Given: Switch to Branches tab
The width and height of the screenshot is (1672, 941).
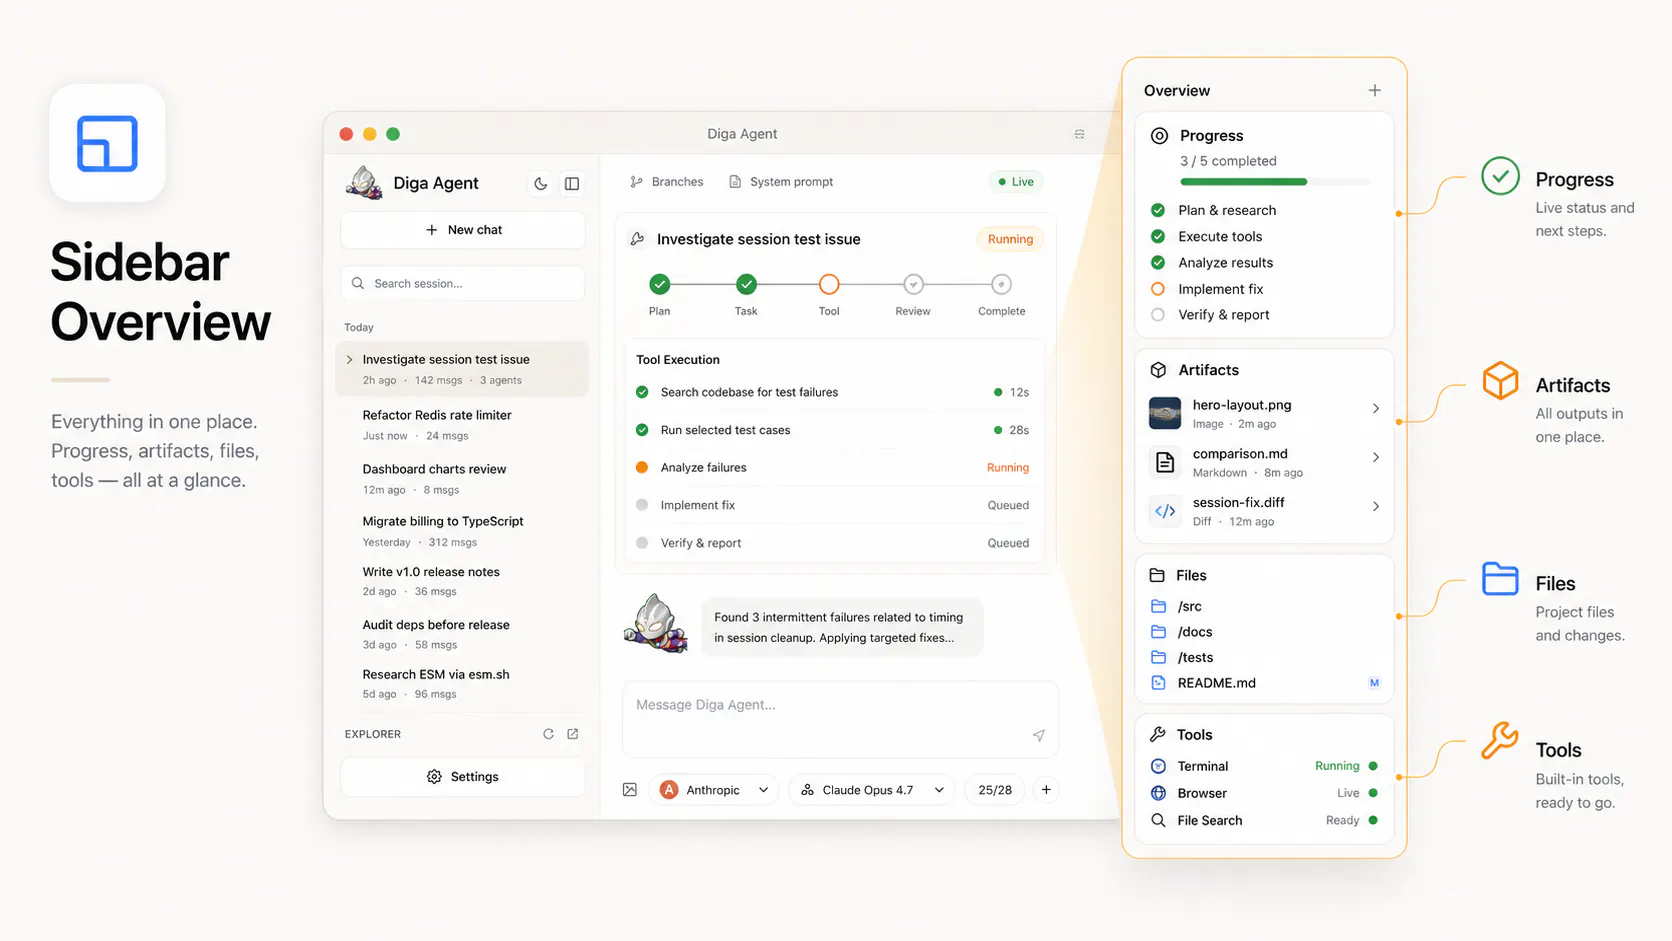Looking at the screenshot, I should (x=667, y=182).
